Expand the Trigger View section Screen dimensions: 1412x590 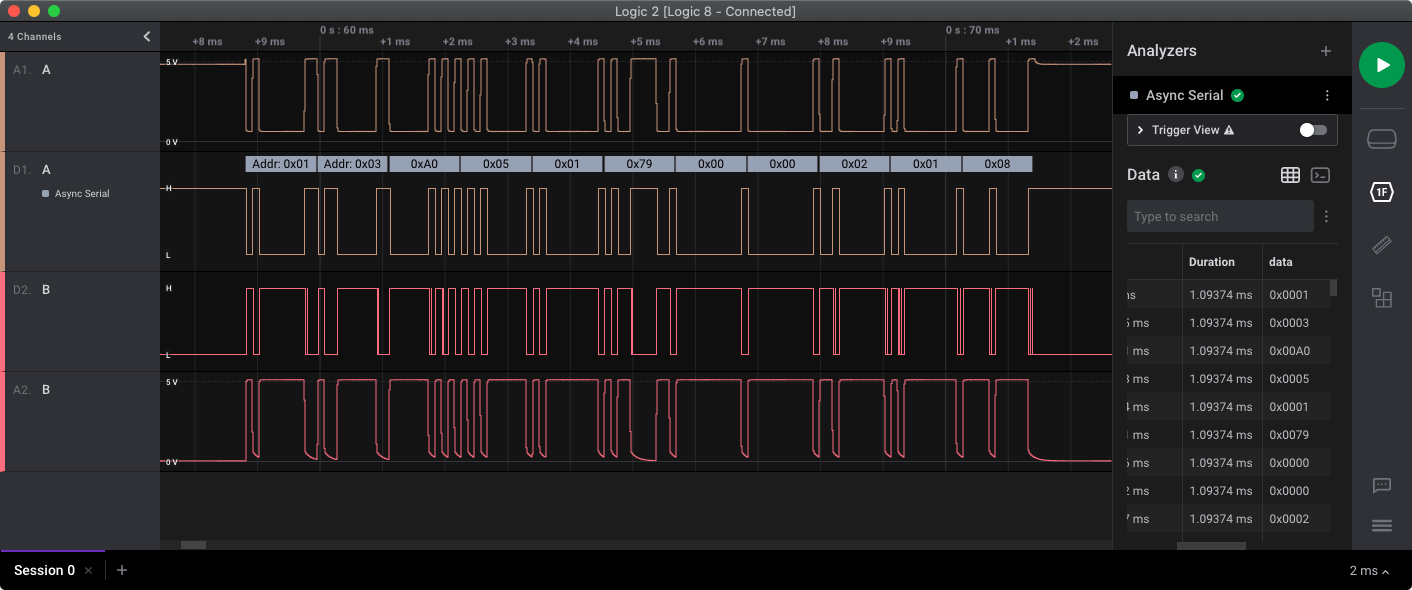pyautogui.click(x=1140, y=130)
